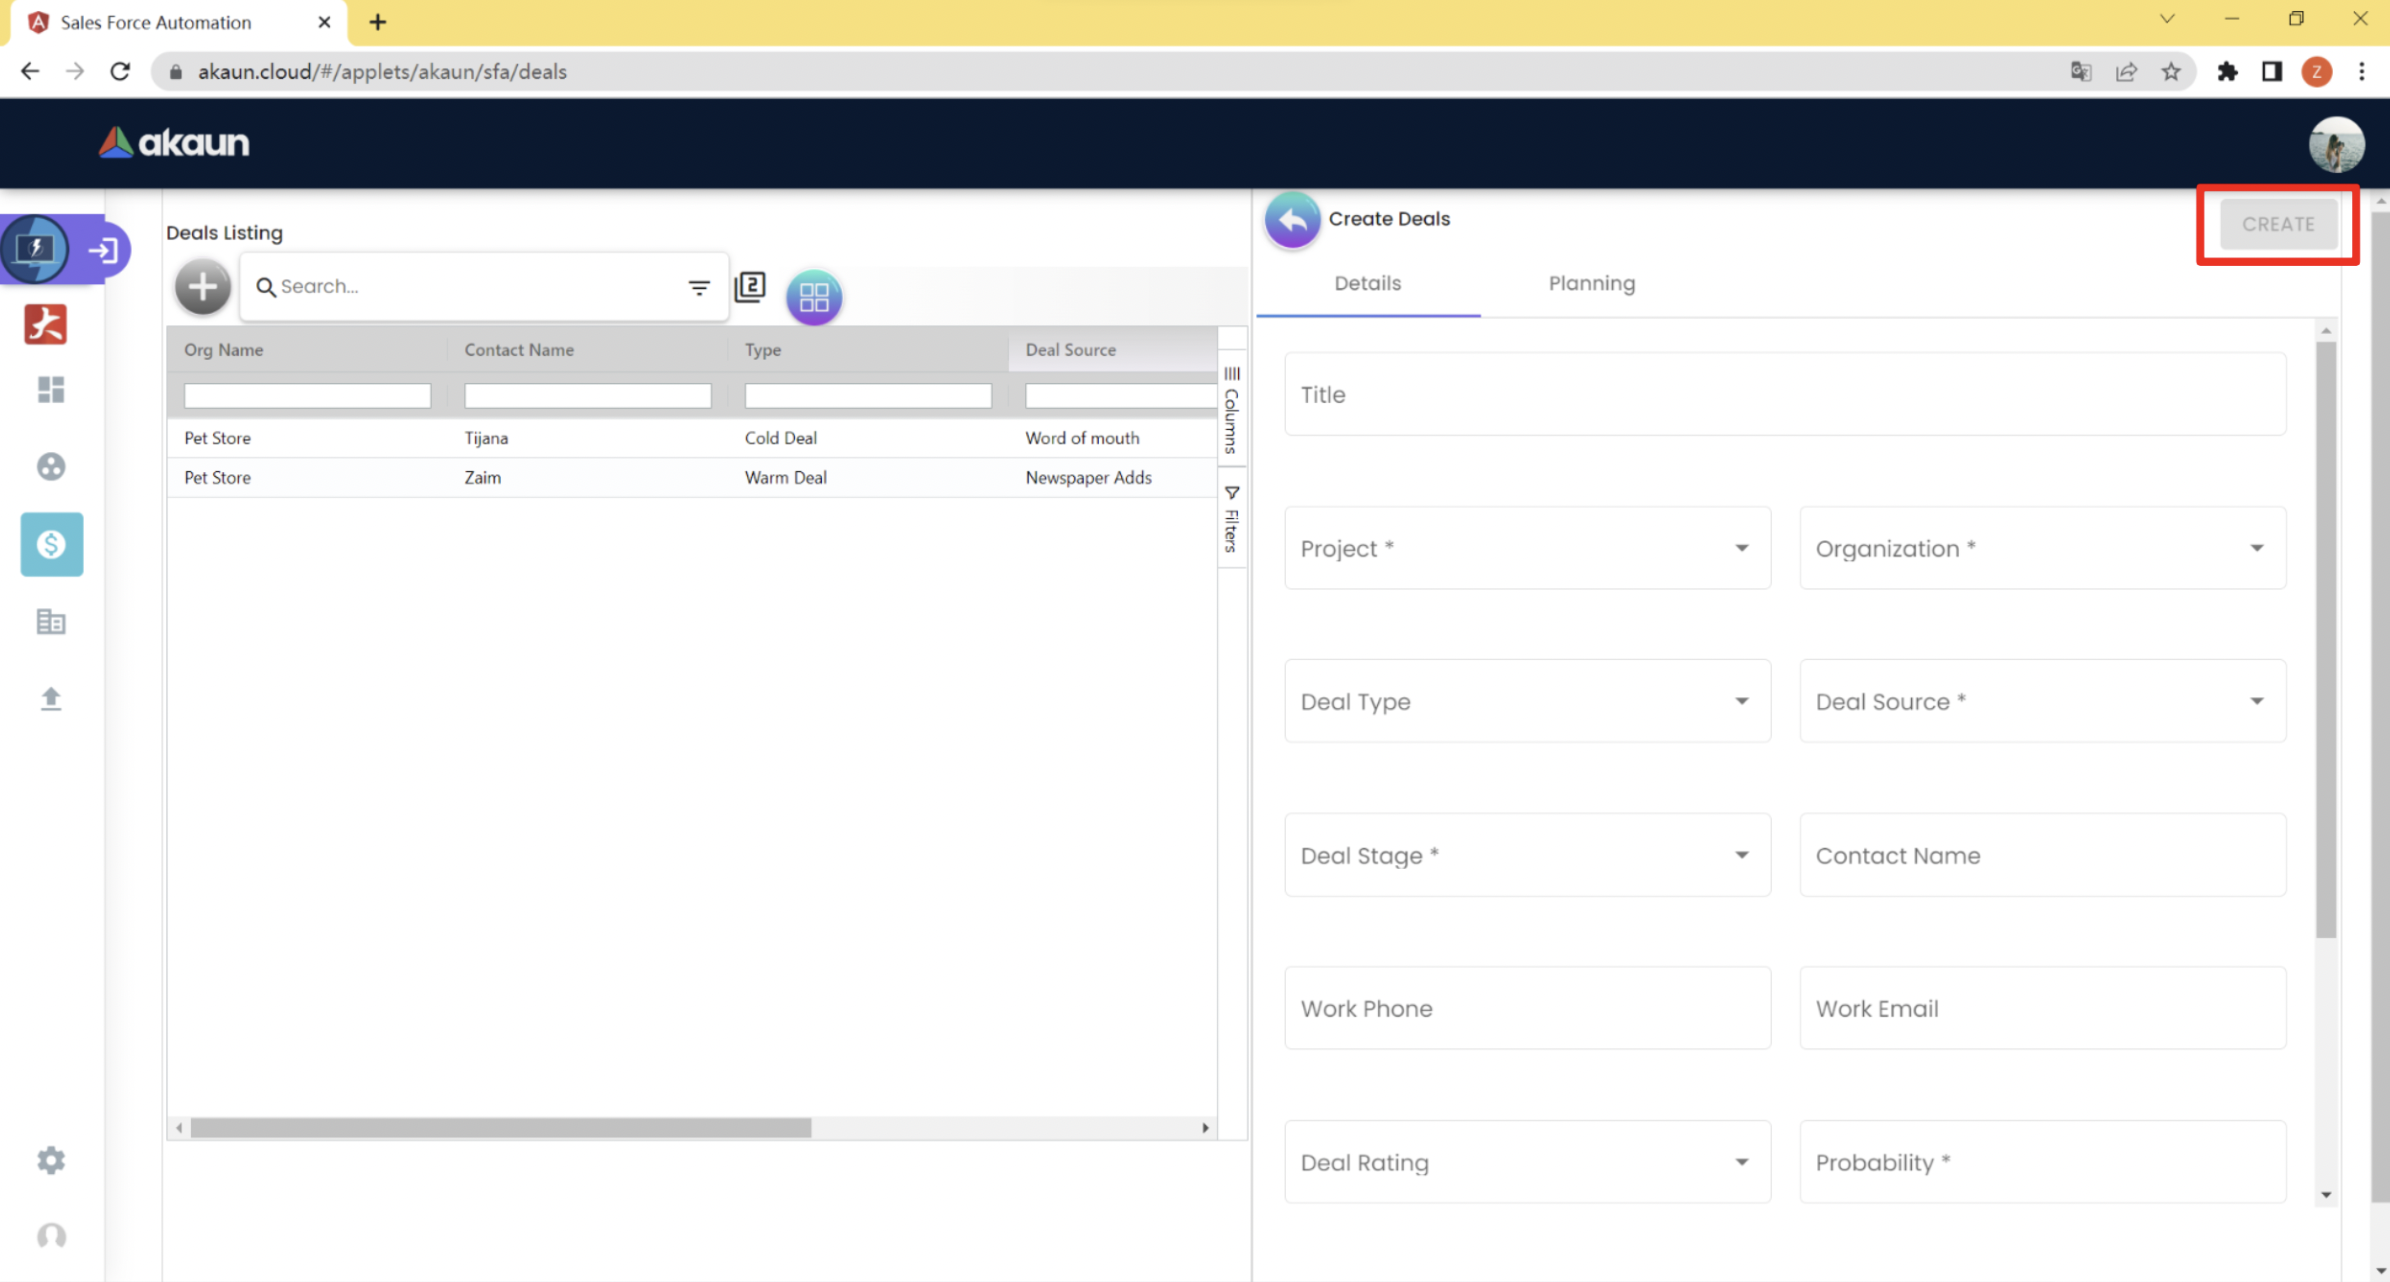This screenshot has width=2390, height=1282.
Task: Click the plus icon to add a deal
Action: (x=202, y=287)
